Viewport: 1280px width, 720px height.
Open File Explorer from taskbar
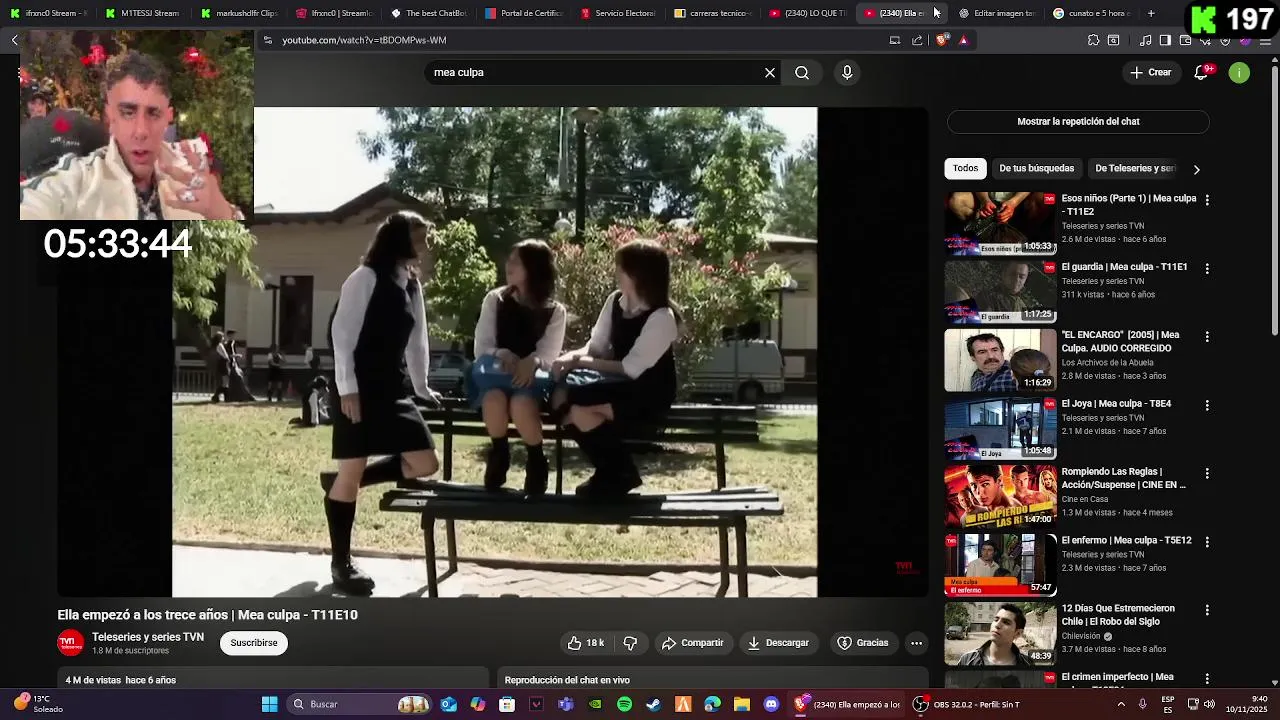pos(741,704)
